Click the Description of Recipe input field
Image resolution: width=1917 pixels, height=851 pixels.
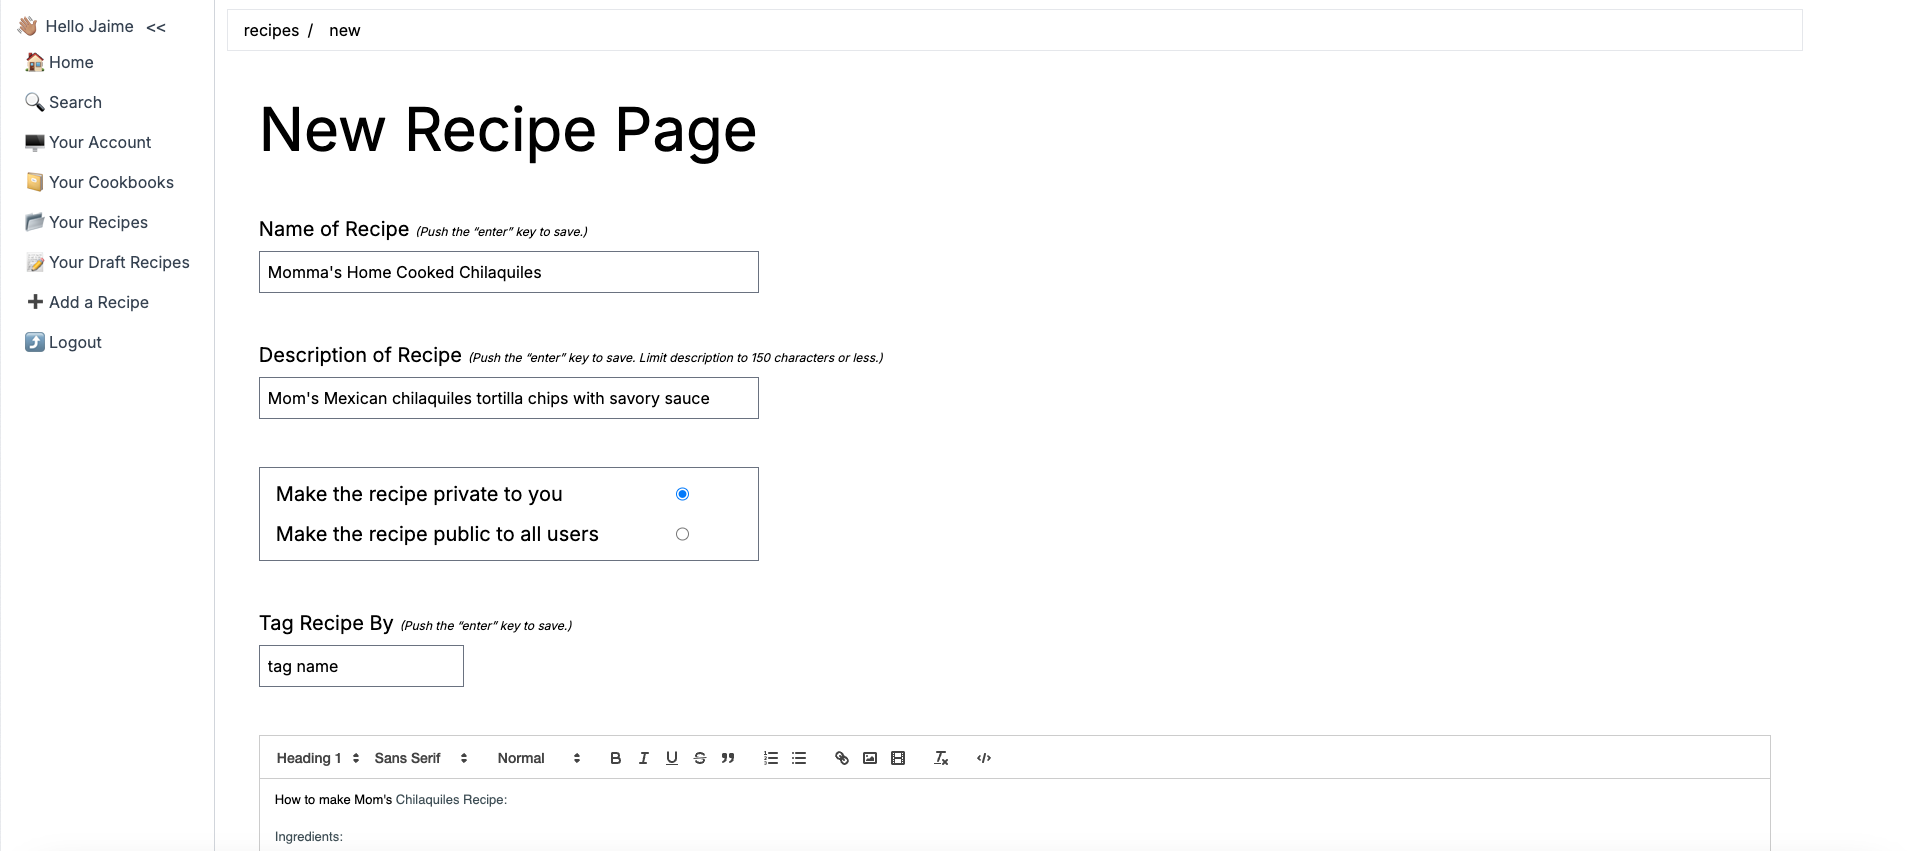[x=509, y=398]
